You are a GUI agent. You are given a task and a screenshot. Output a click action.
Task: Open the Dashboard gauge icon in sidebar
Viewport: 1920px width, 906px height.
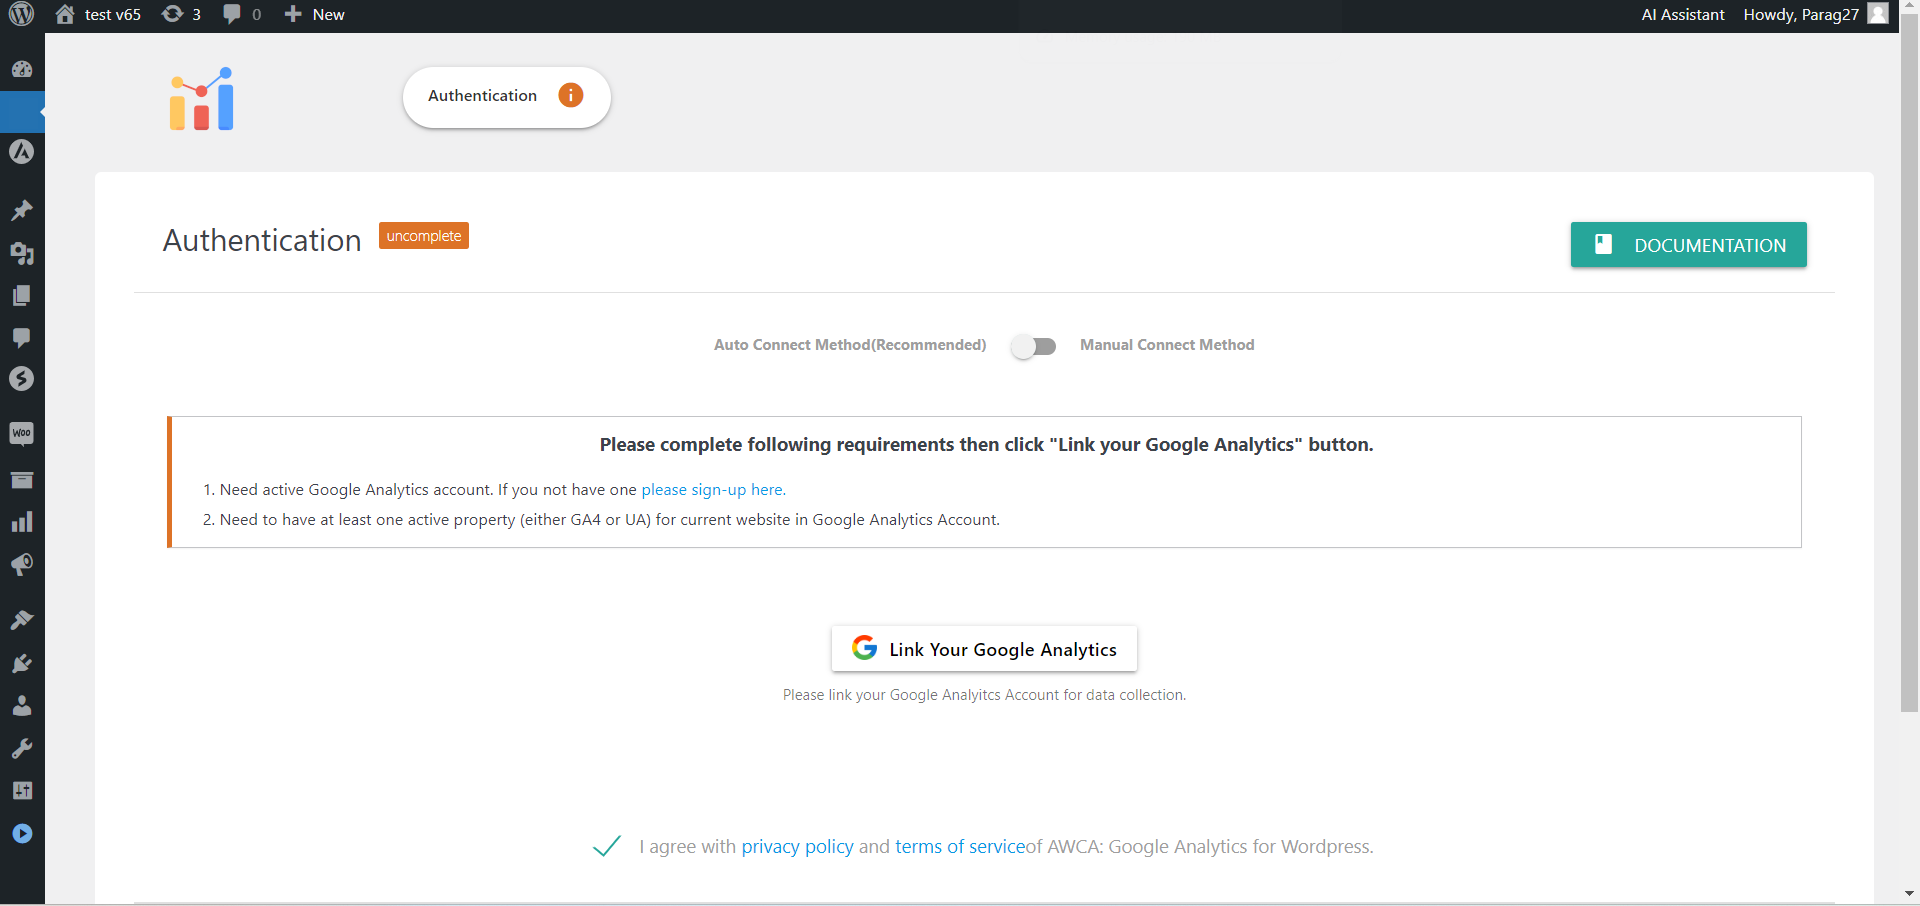22,69
